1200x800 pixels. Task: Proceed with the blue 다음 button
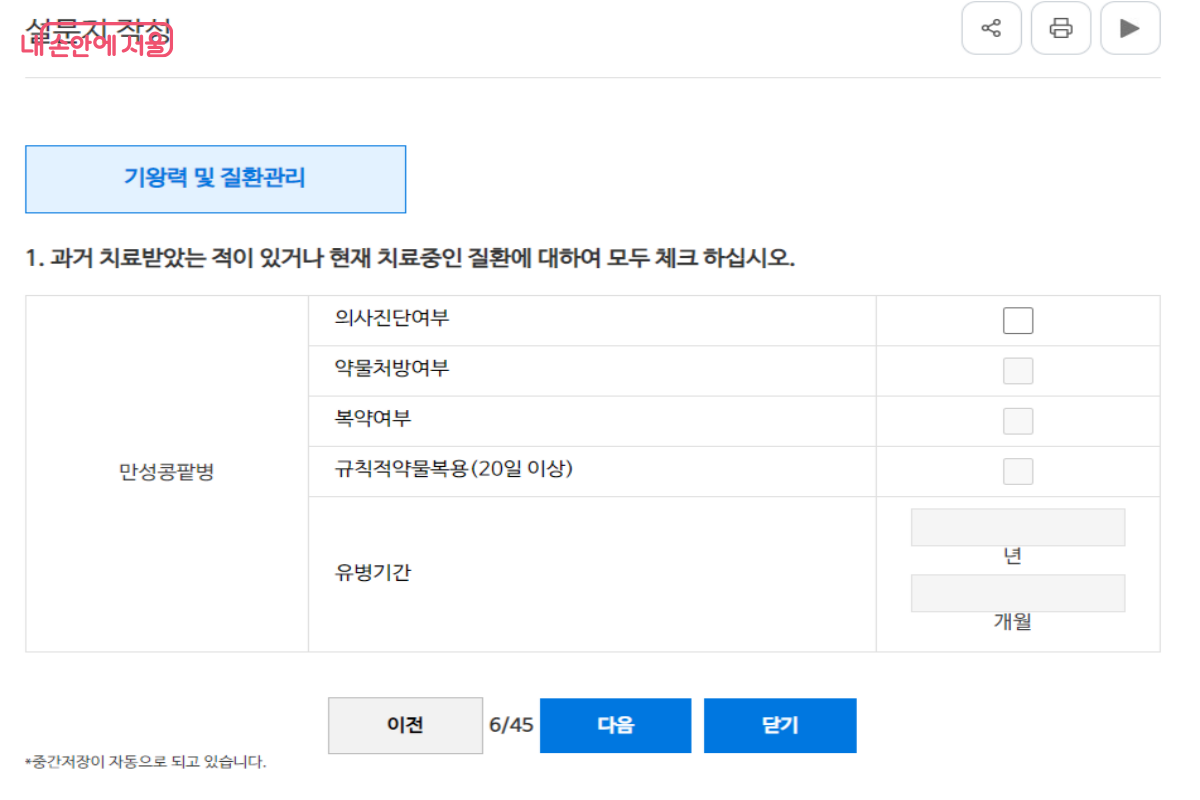615,725
